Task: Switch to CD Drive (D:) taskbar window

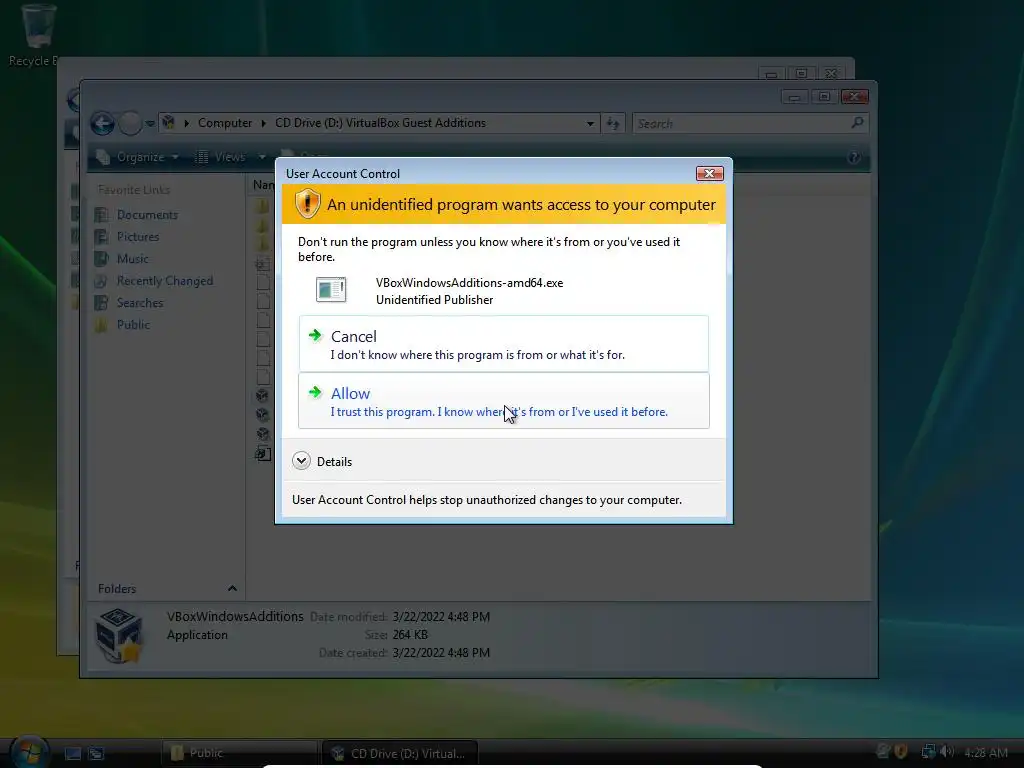Action: coord(400,753)
